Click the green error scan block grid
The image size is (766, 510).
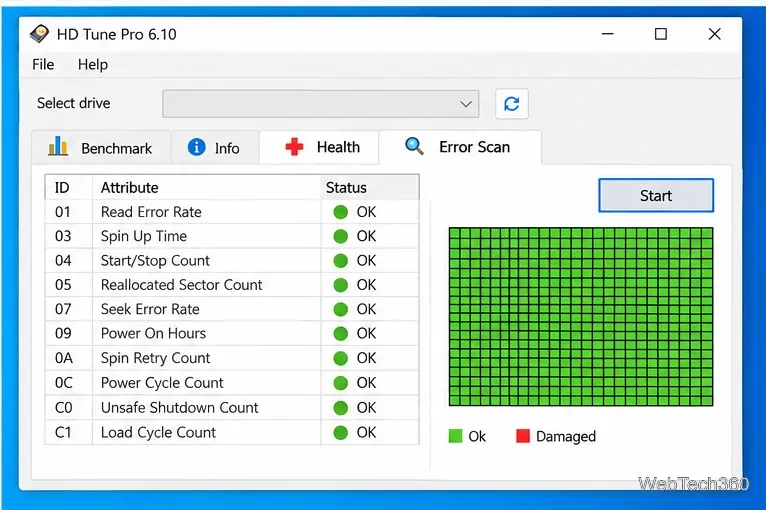tap(581, 317)
